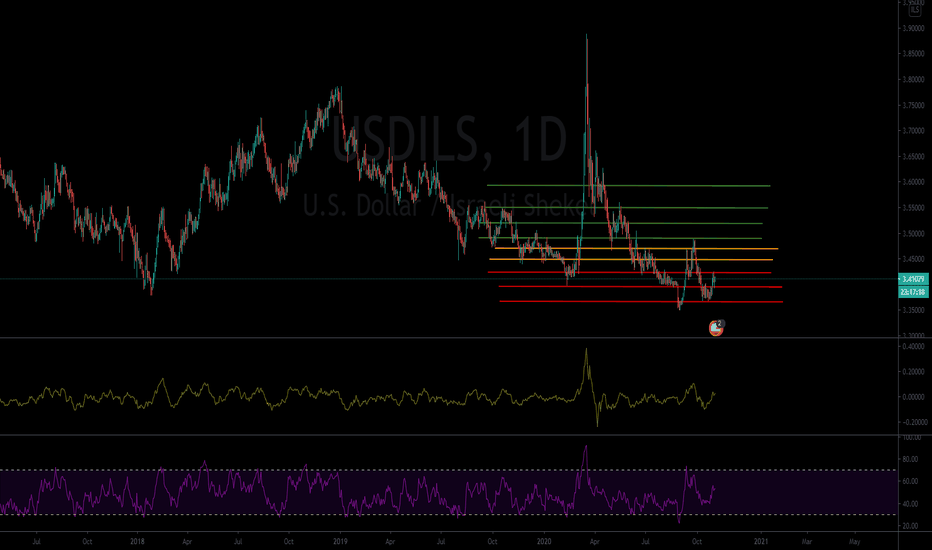Click the 3.45000 price axis label
Image resolution: width=932 pixels, height=550 pixels.
click(913, 259)
